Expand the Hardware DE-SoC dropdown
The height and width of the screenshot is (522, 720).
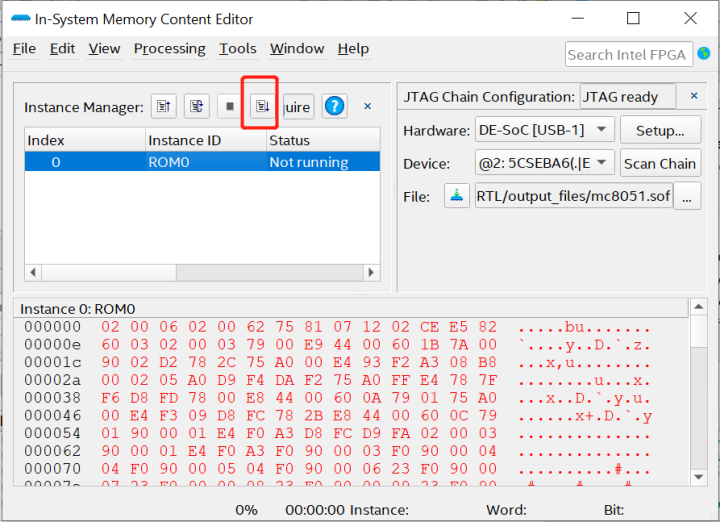(x=545, y=130)
